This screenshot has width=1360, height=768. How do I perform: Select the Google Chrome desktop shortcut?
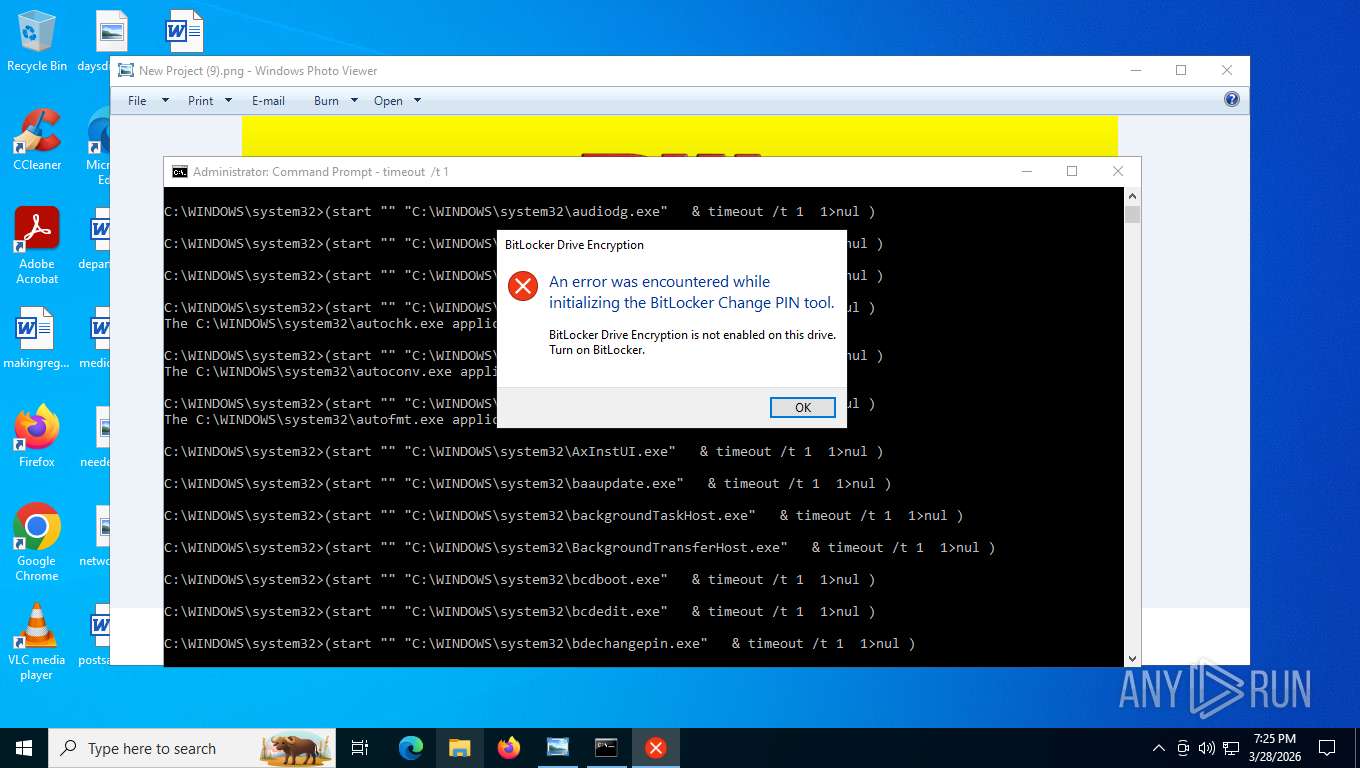pos(37,543)
